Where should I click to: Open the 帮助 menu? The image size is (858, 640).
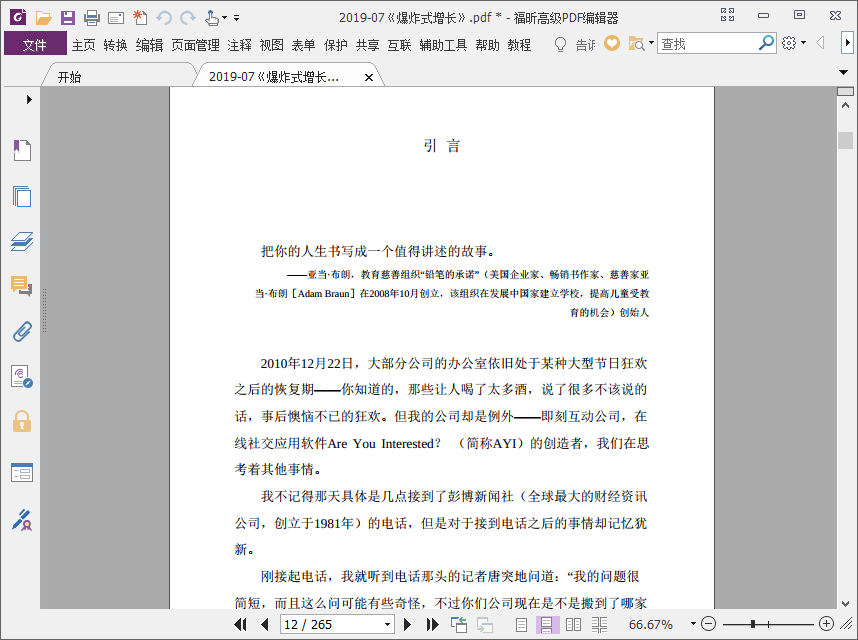(488, 45)
